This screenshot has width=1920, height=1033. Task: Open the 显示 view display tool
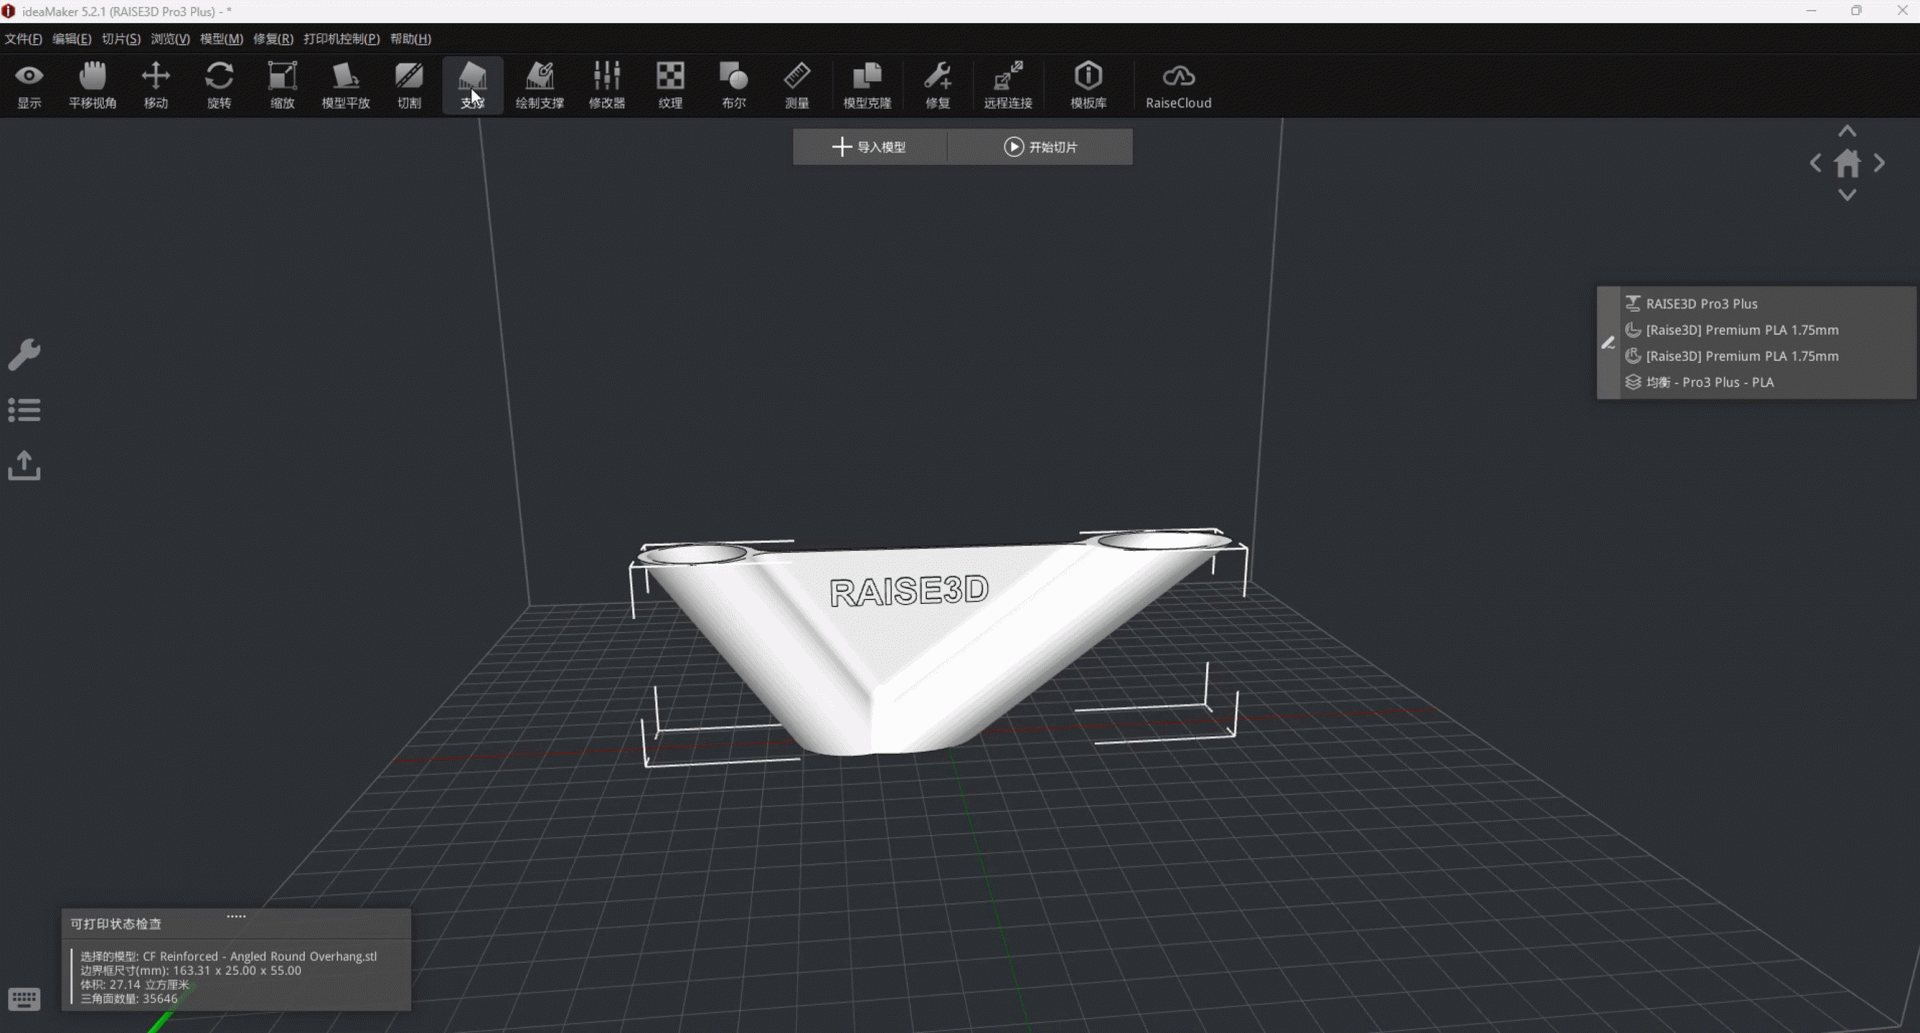pos(29,85)
